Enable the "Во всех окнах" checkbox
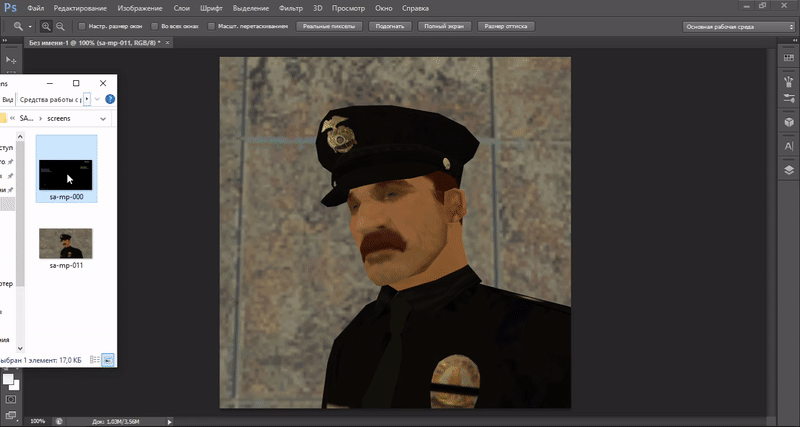The image size is (800, 427). tap(155, 26)
